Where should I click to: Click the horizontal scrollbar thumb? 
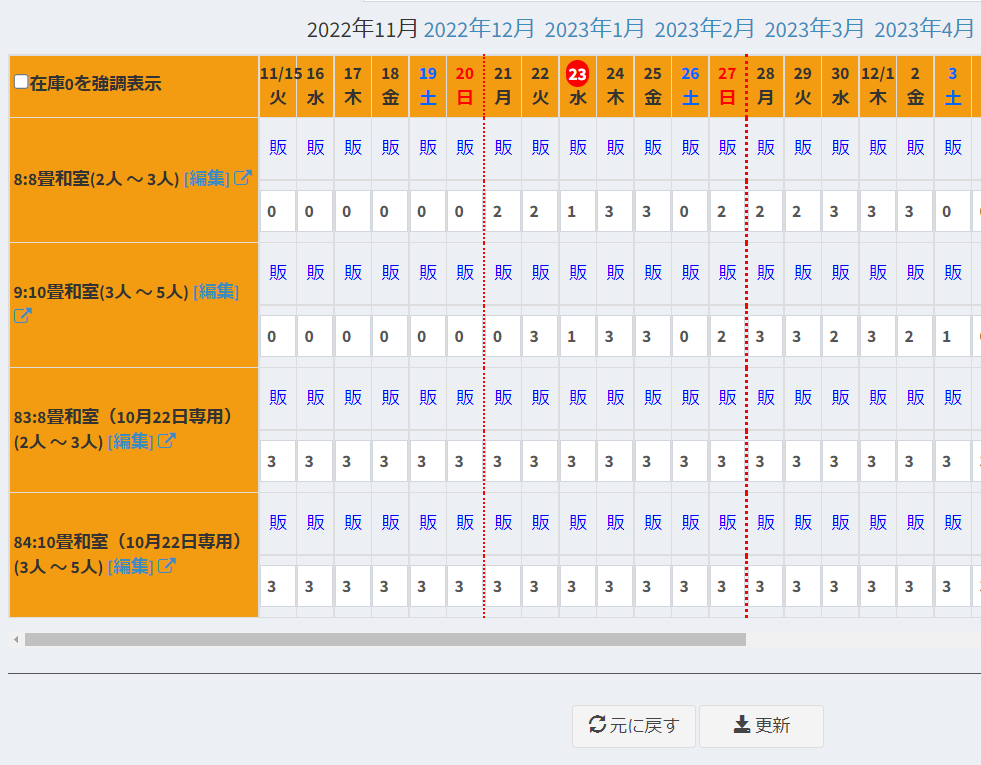[x=385, y=639]
